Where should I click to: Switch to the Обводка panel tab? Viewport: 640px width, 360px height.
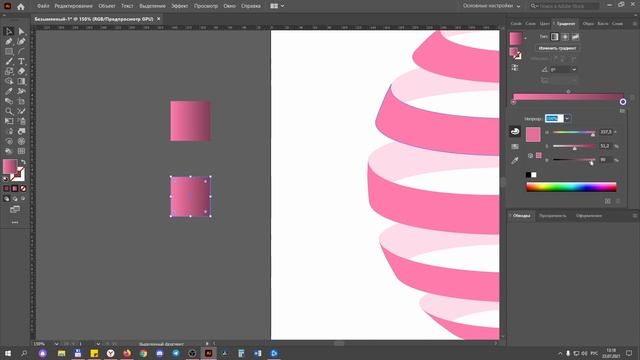[x=521, y=216]
